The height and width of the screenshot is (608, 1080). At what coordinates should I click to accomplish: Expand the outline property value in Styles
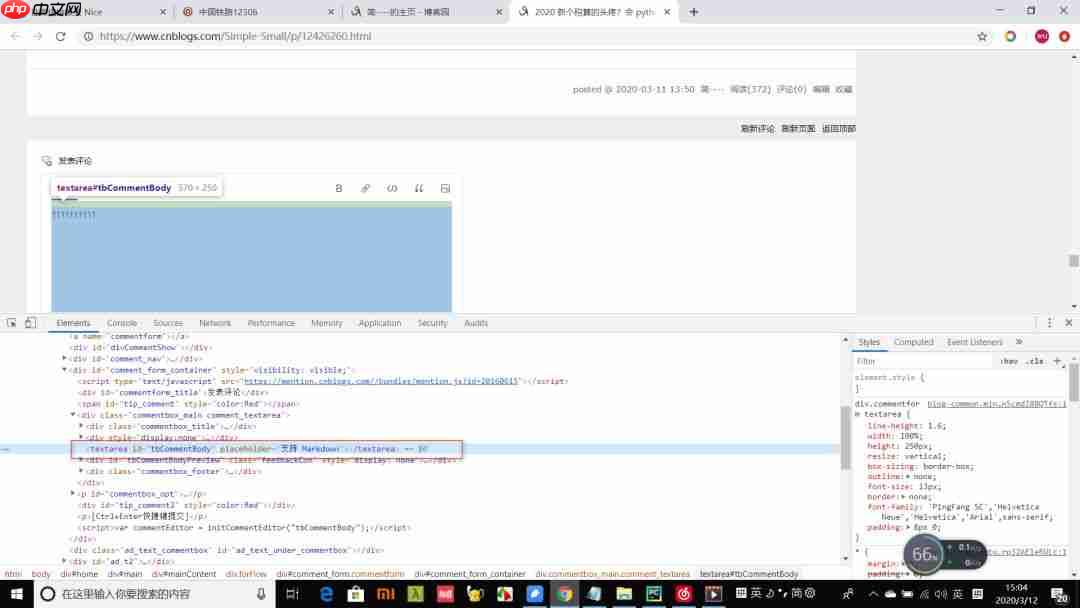pos(908,476)
